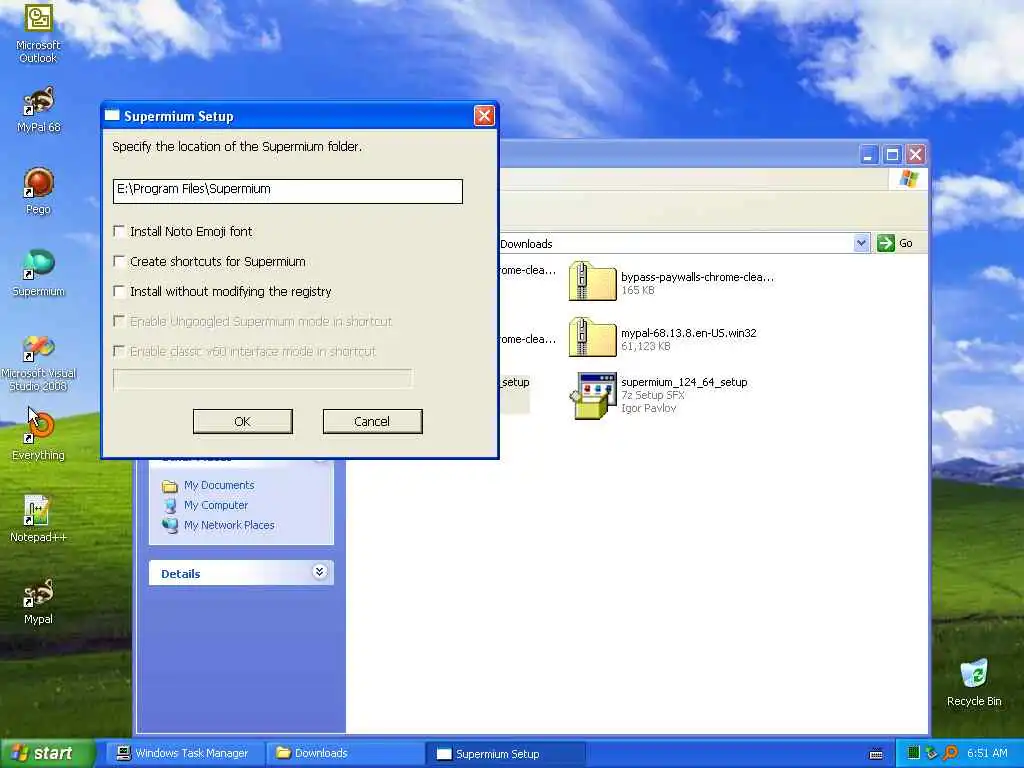
Task: Click the 6:51 AM system clock
Action: (x=987, y=753)
